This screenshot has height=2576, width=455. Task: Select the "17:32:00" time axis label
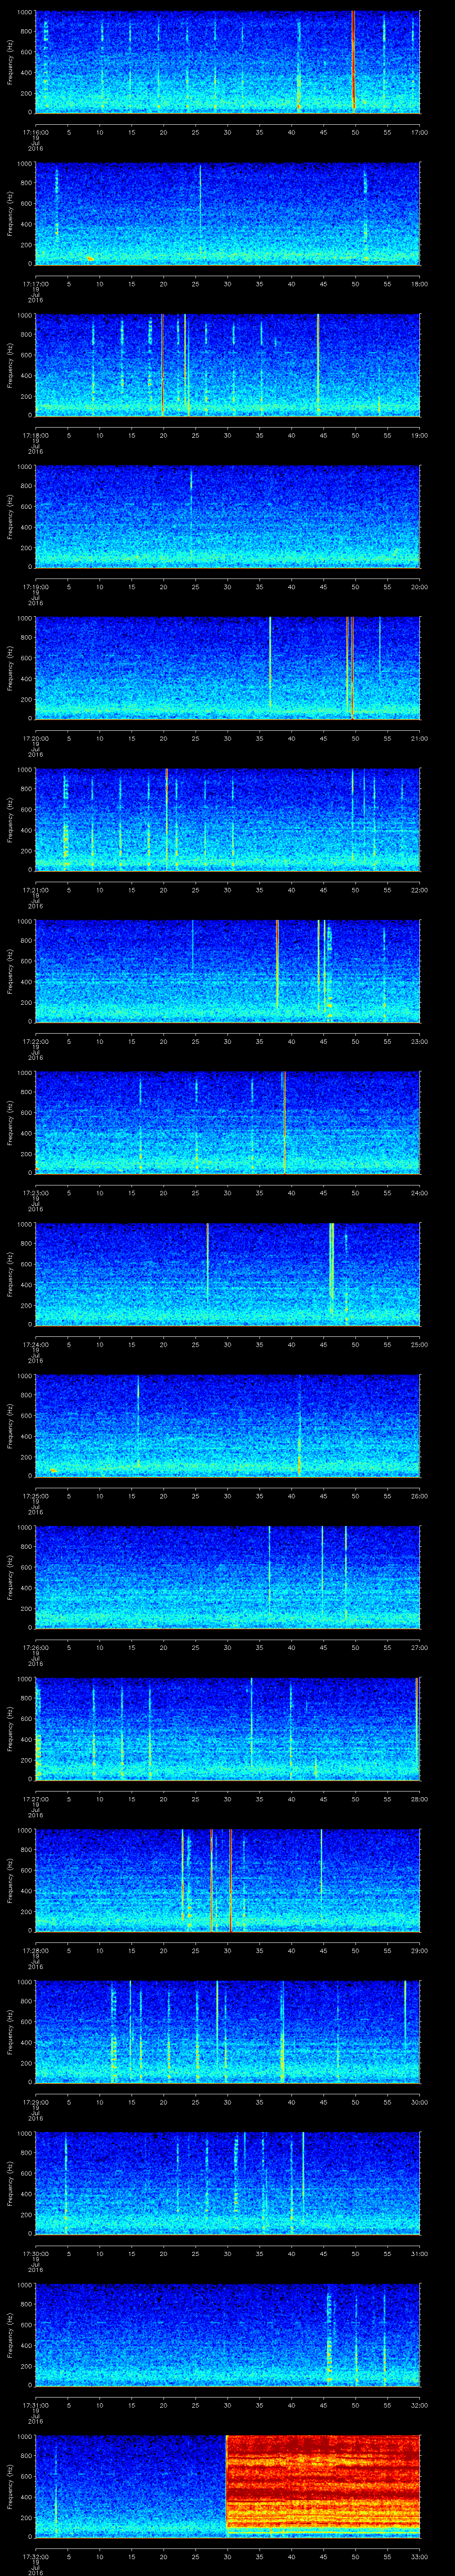tap(35, 2556)
